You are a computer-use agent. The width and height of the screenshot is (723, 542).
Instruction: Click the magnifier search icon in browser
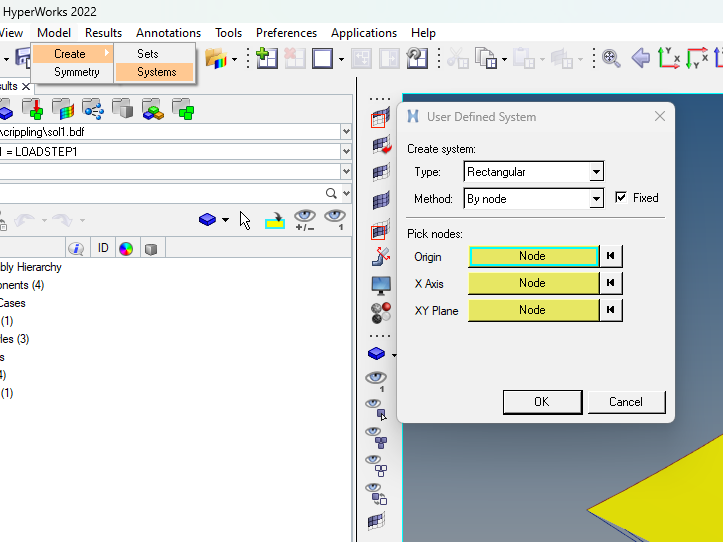click(x=331, y=193)
